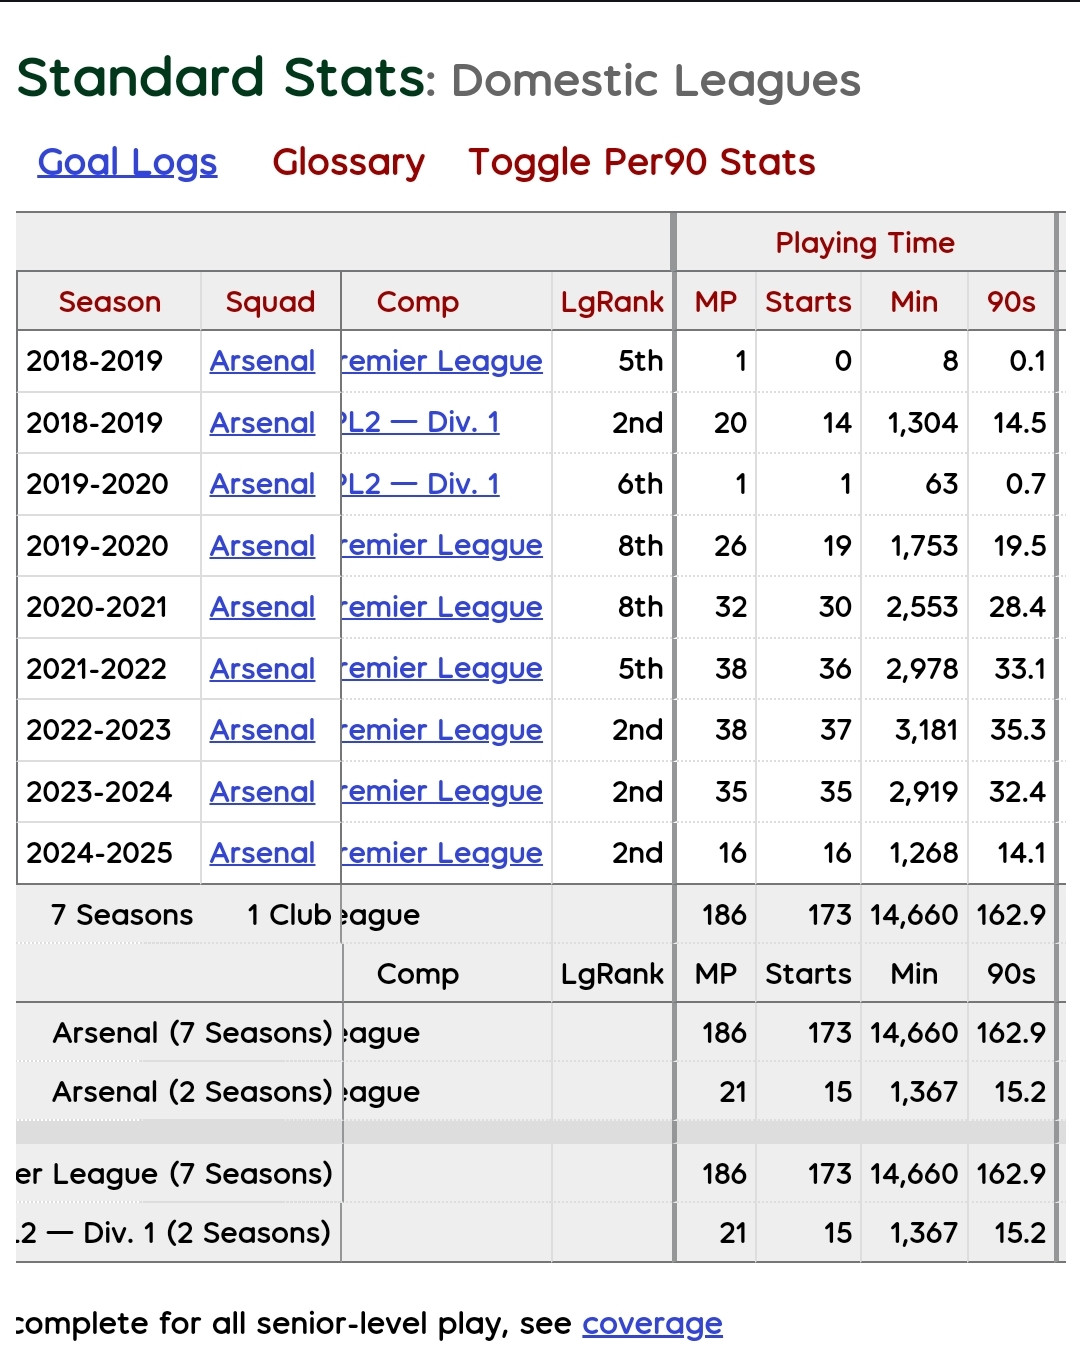
Task: Sort by Starts column header
Action: 808,302
